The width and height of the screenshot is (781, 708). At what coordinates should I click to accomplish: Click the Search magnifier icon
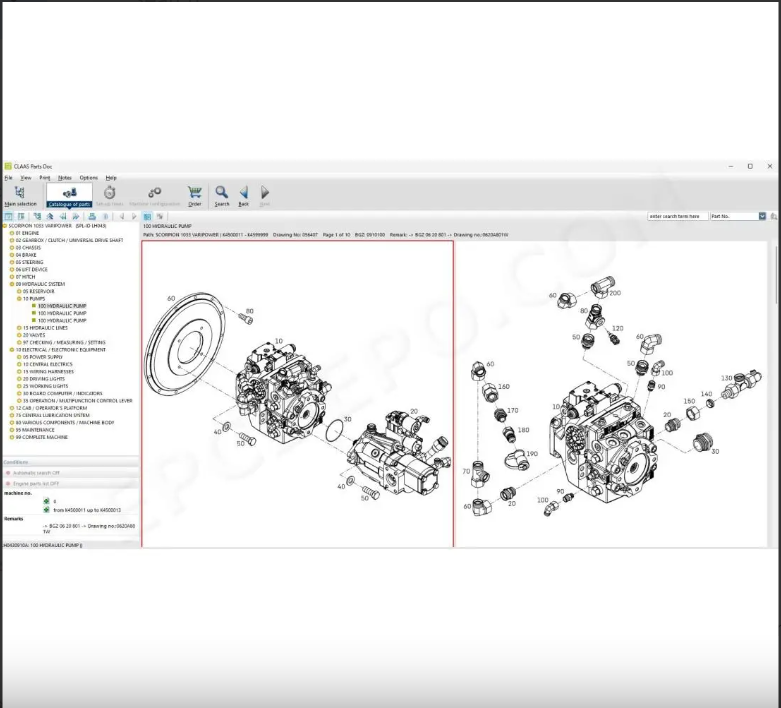221,194
